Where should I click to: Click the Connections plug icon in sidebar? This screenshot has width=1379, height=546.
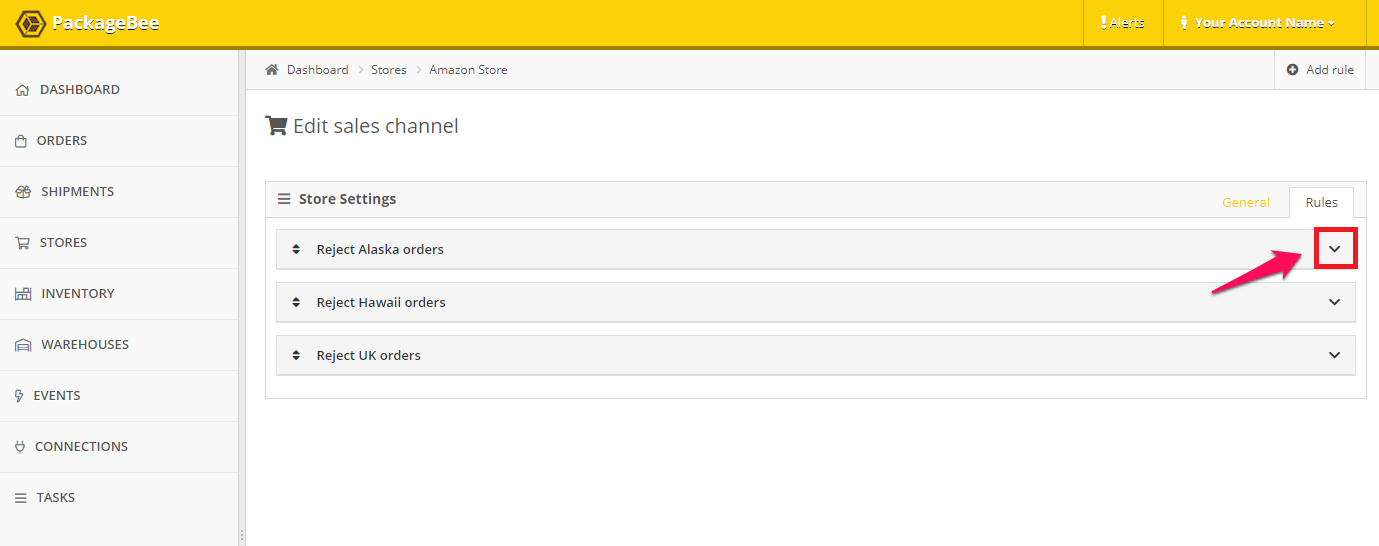pyautogui.click(x=20, y=447)
